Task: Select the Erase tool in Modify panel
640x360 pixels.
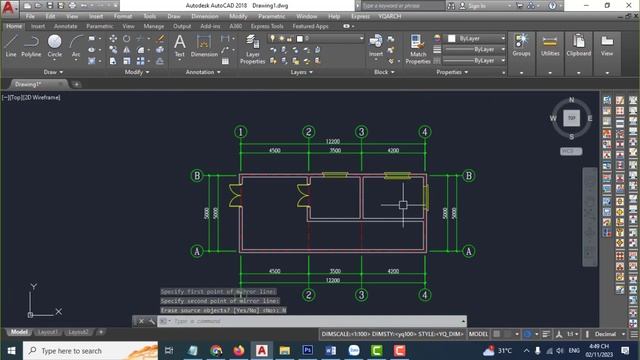Action: (x=160, y=38)
